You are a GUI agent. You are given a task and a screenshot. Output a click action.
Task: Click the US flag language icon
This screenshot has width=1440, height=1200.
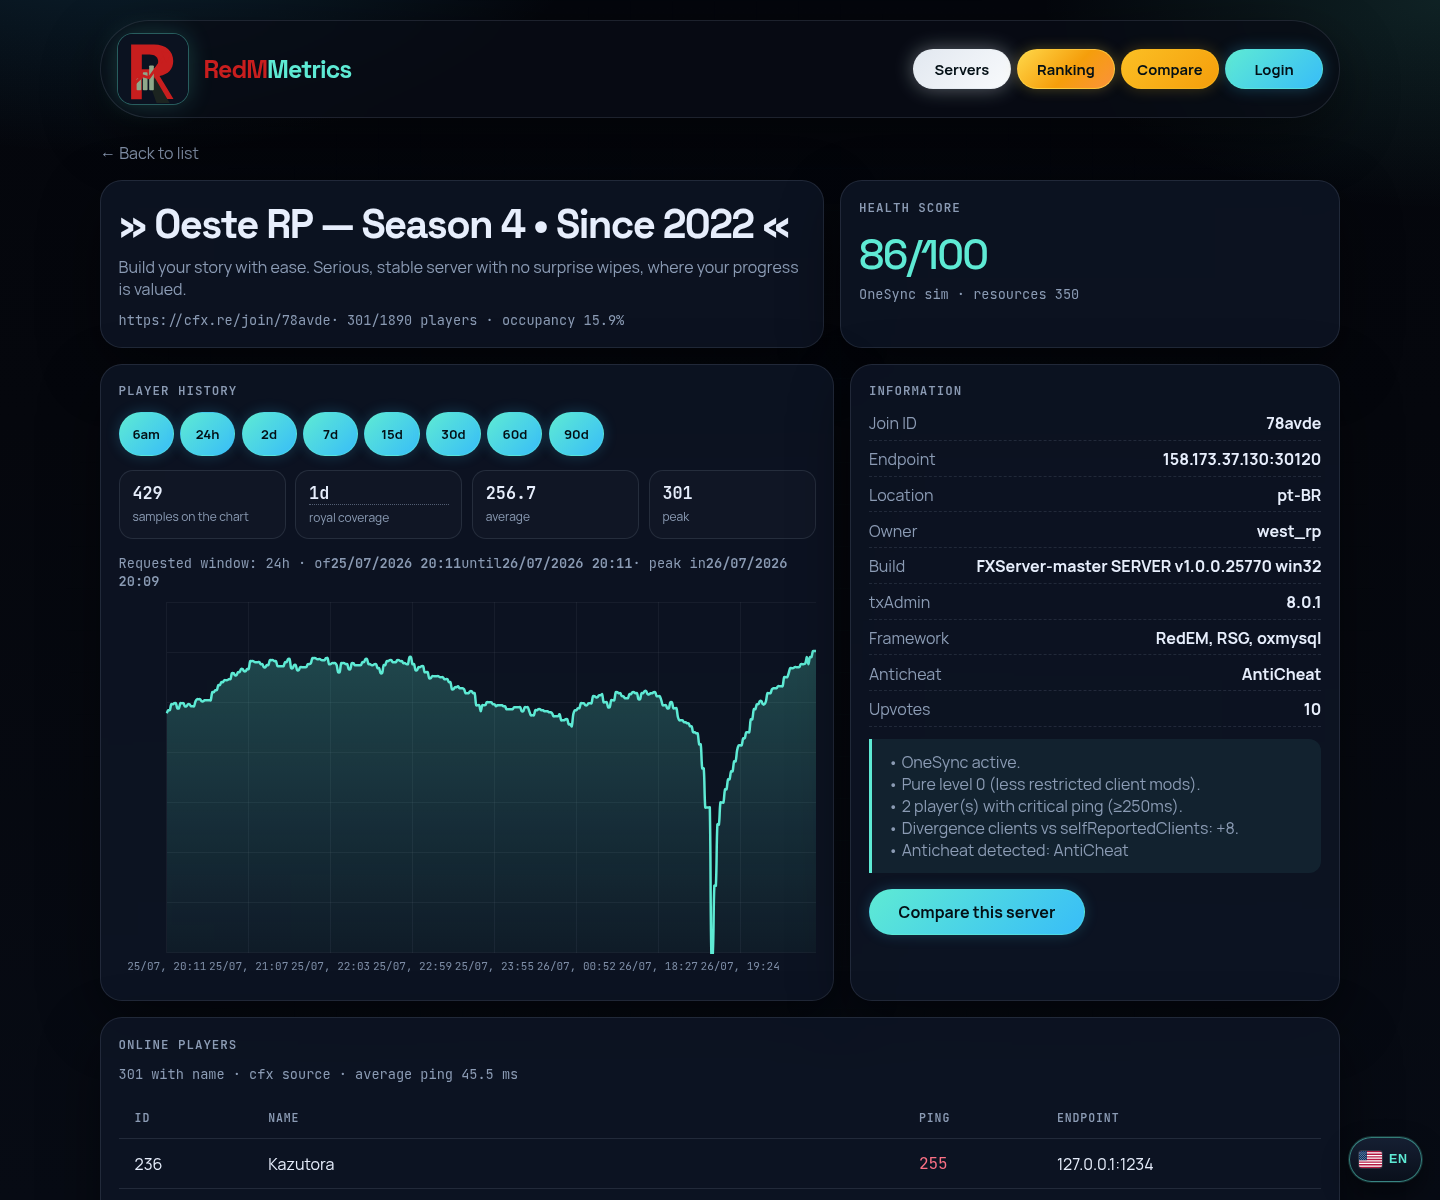coord(1370,1159)
